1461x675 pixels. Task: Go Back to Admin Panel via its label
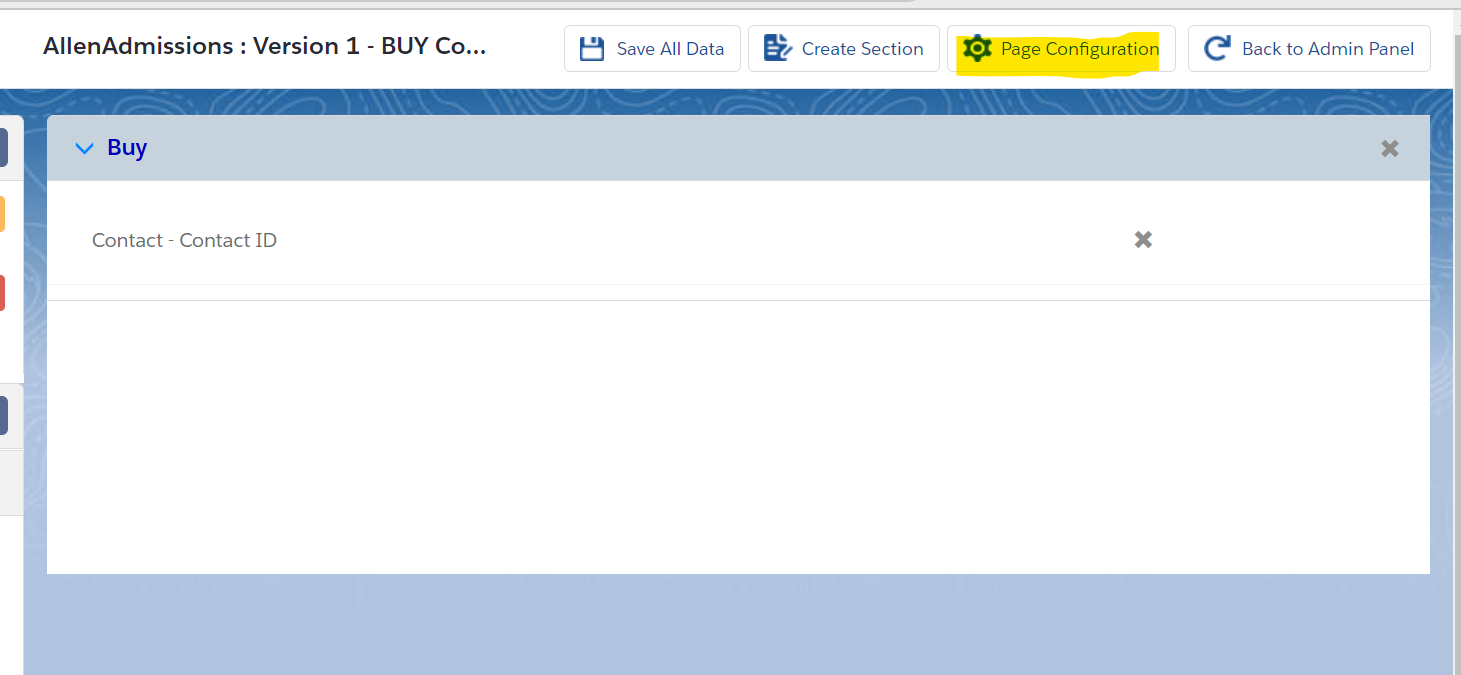click(1327, 49)
